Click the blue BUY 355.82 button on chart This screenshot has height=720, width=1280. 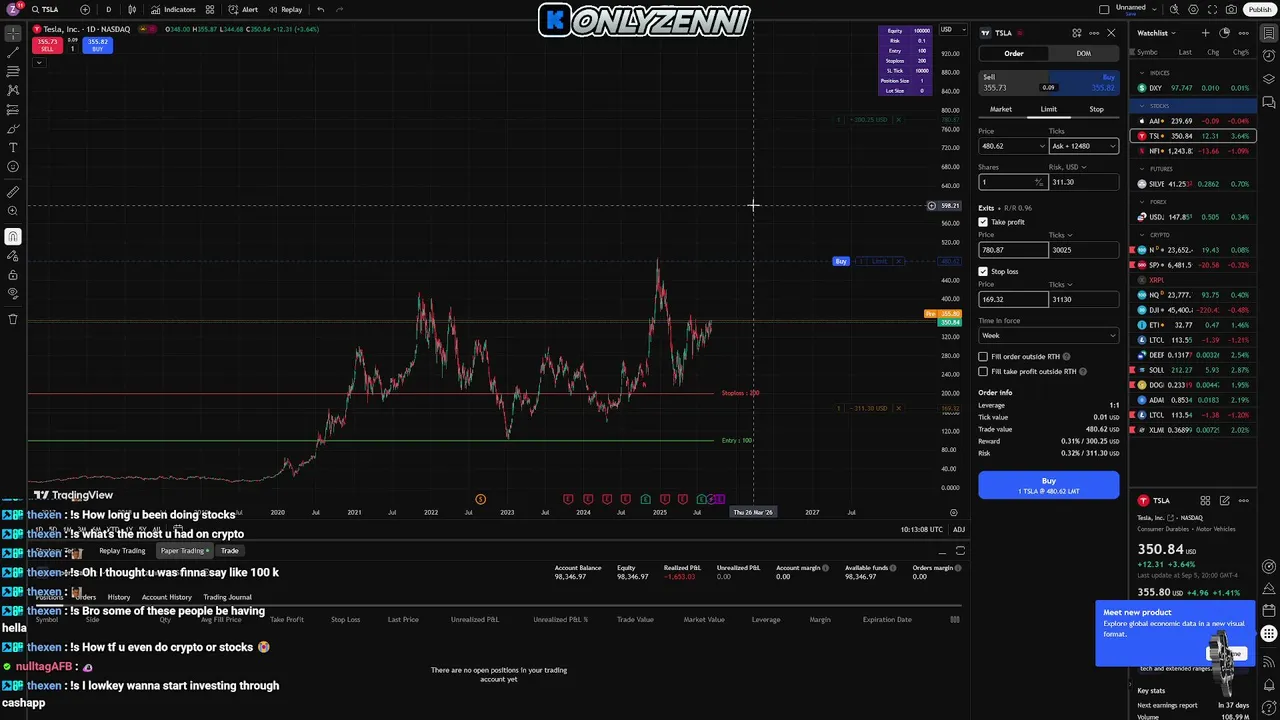(x=98, y=45)
